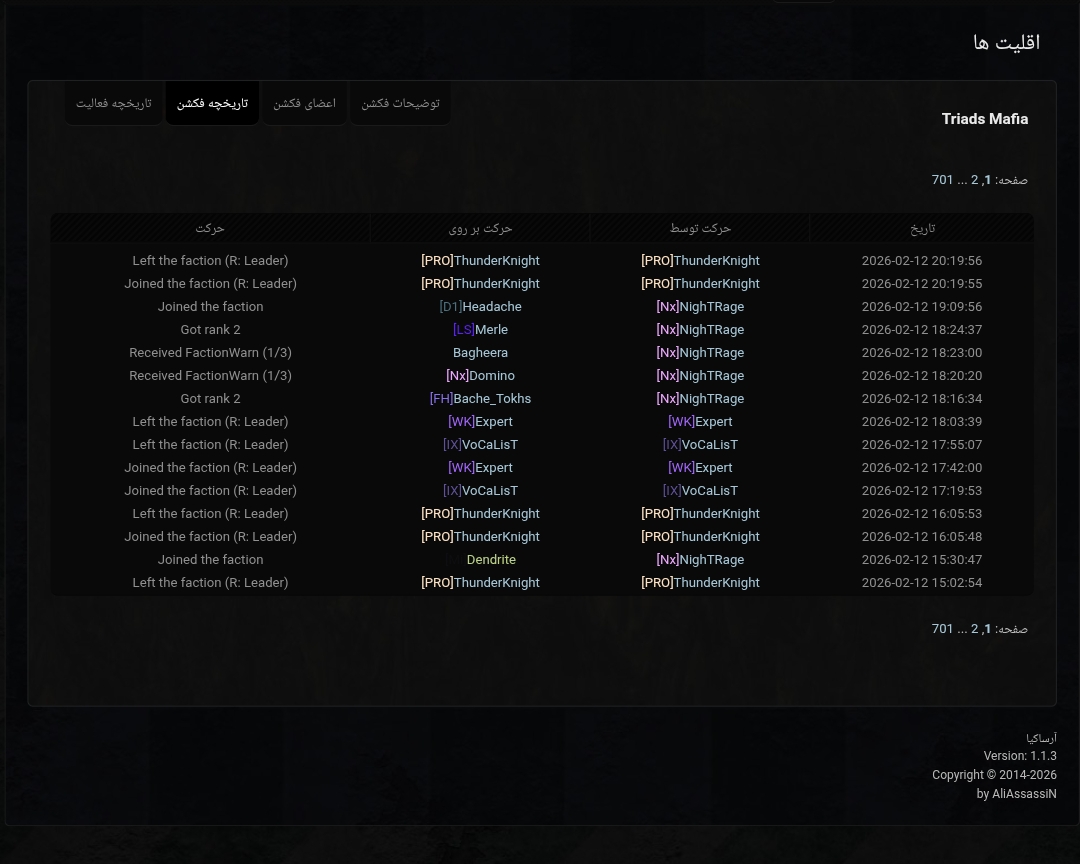Click the تاریخ column header
Viewport: 1080px width, 864px height.
point(922,228)
